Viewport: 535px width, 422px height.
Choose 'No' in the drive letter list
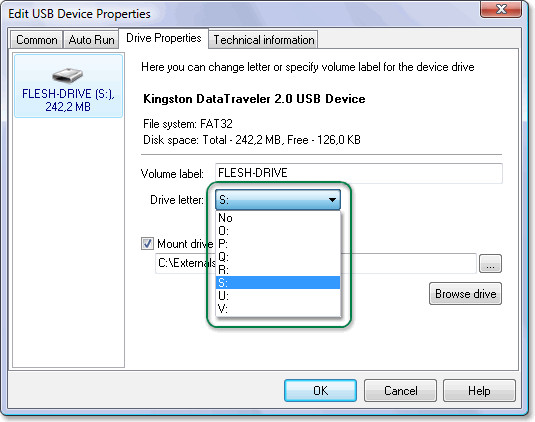tap(278, 218)
